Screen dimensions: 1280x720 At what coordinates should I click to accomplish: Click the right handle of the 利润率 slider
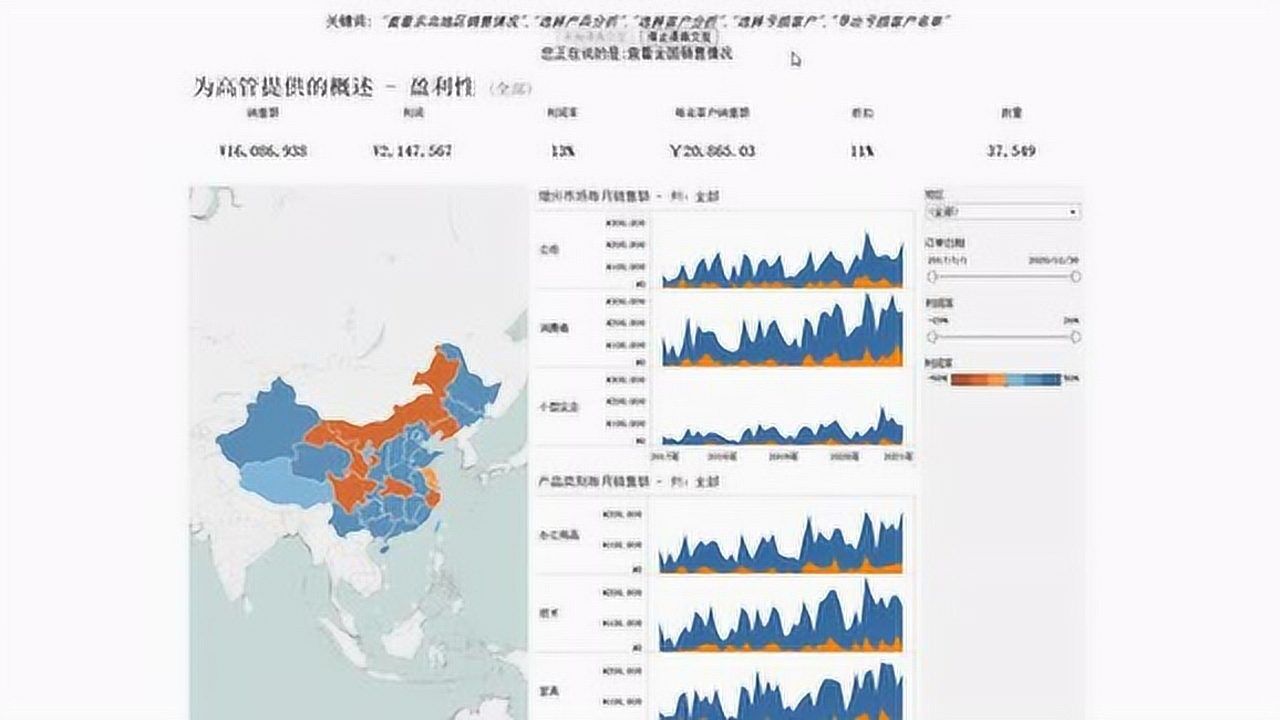coord(1075,337)
